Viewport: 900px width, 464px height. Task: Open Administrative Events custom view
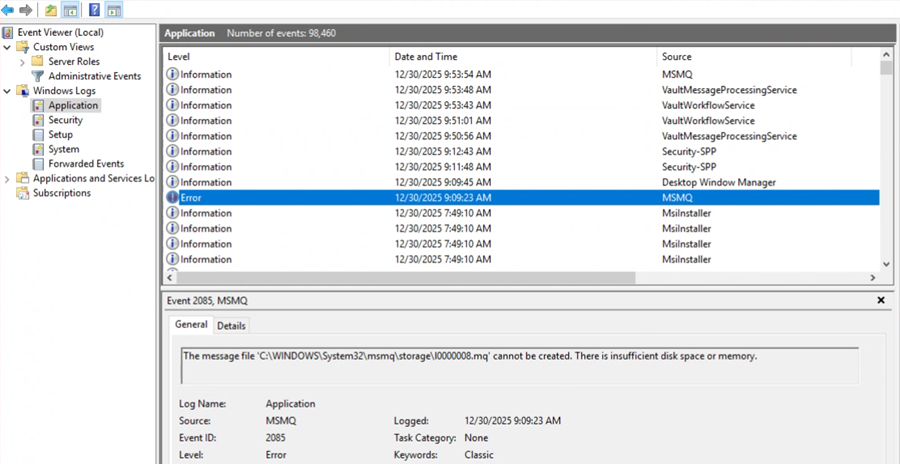pos(94,76)
